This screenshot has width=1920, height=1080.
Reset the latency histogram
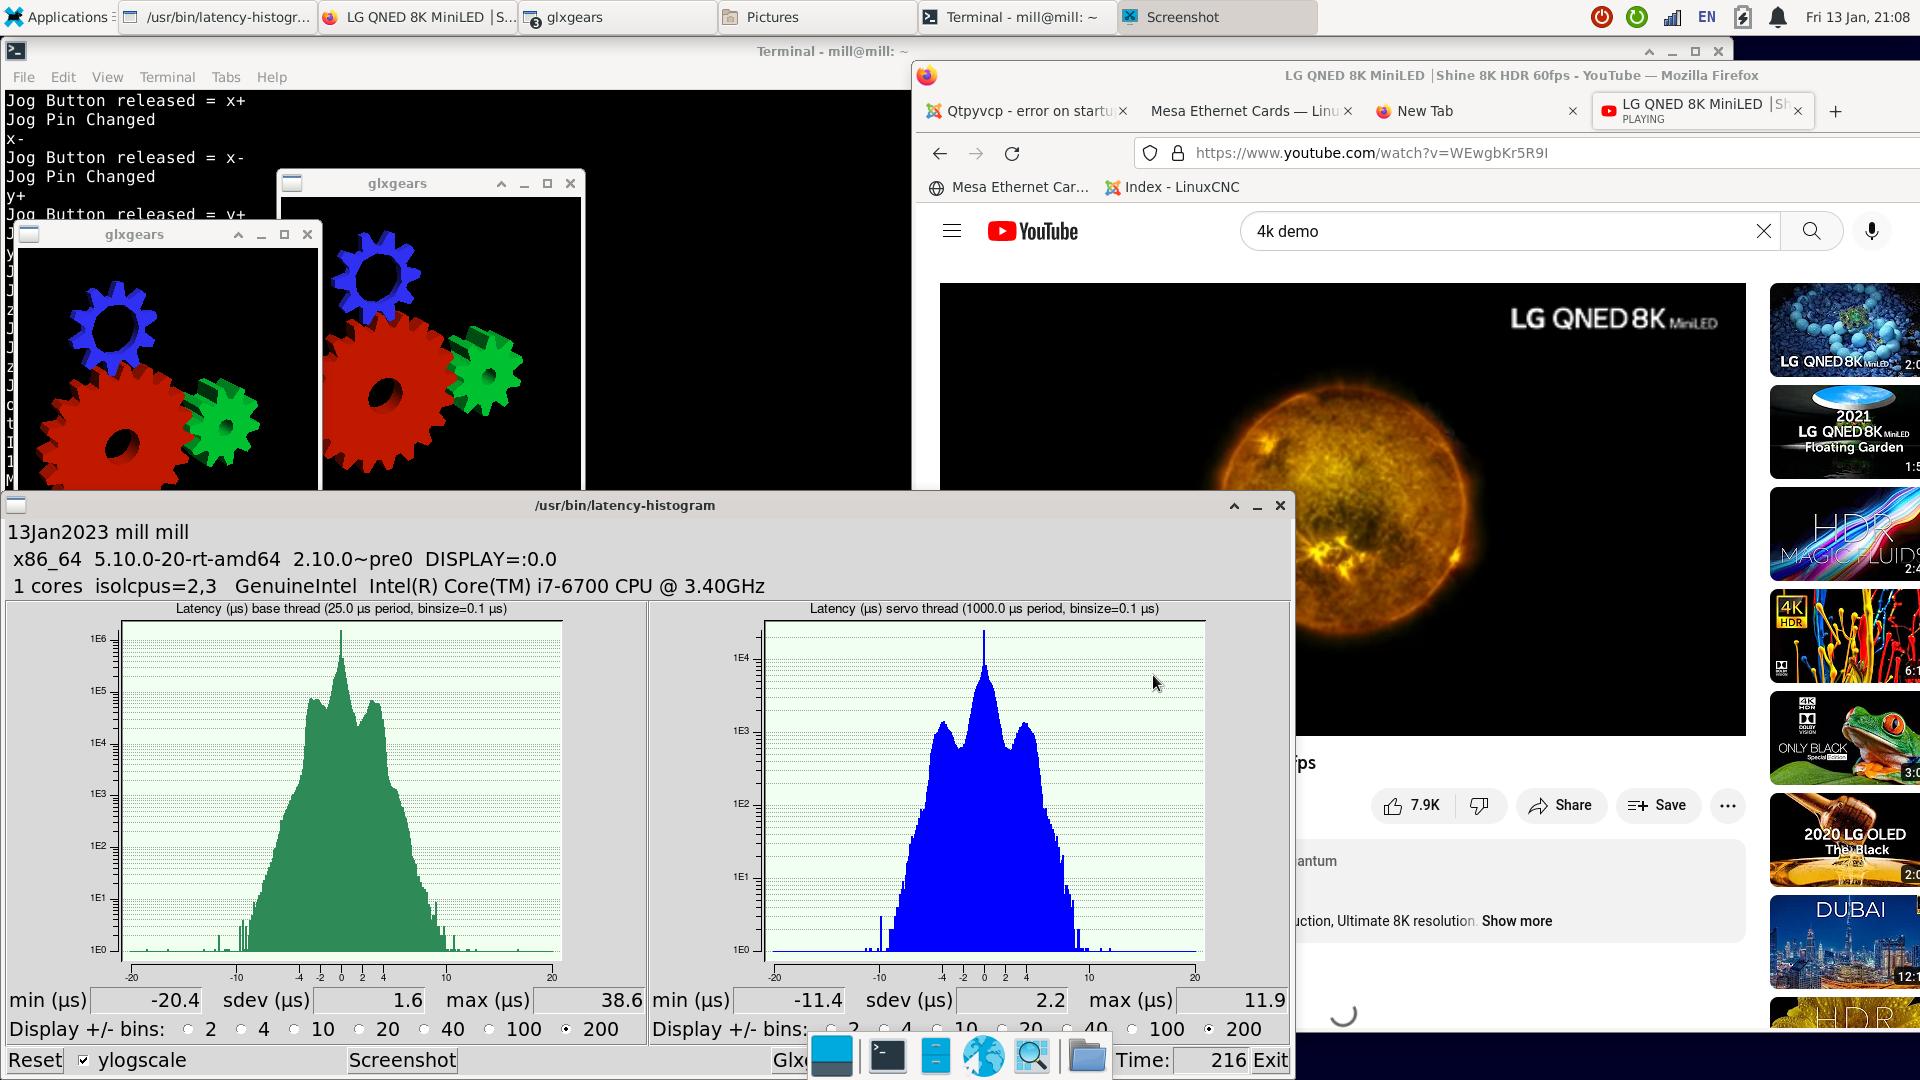tap(35, 1060)
